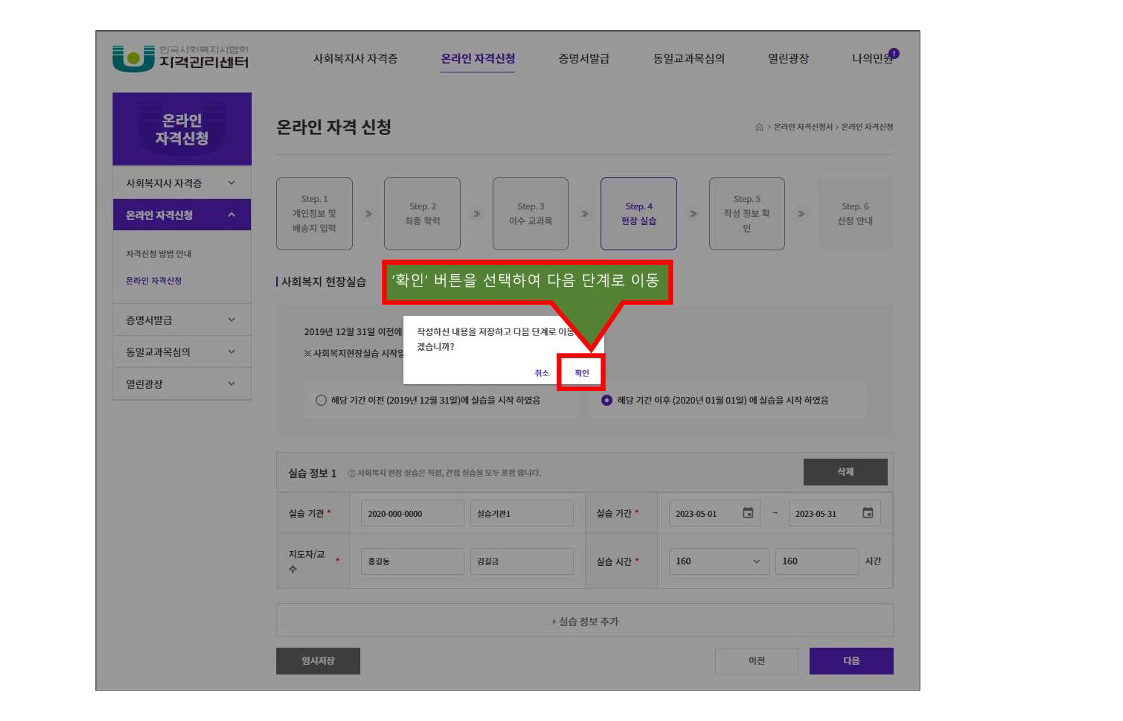Open the 실습 시간 160 dropdown
The height and width of the screenshot is (721, 1123).
coord(718,561)
